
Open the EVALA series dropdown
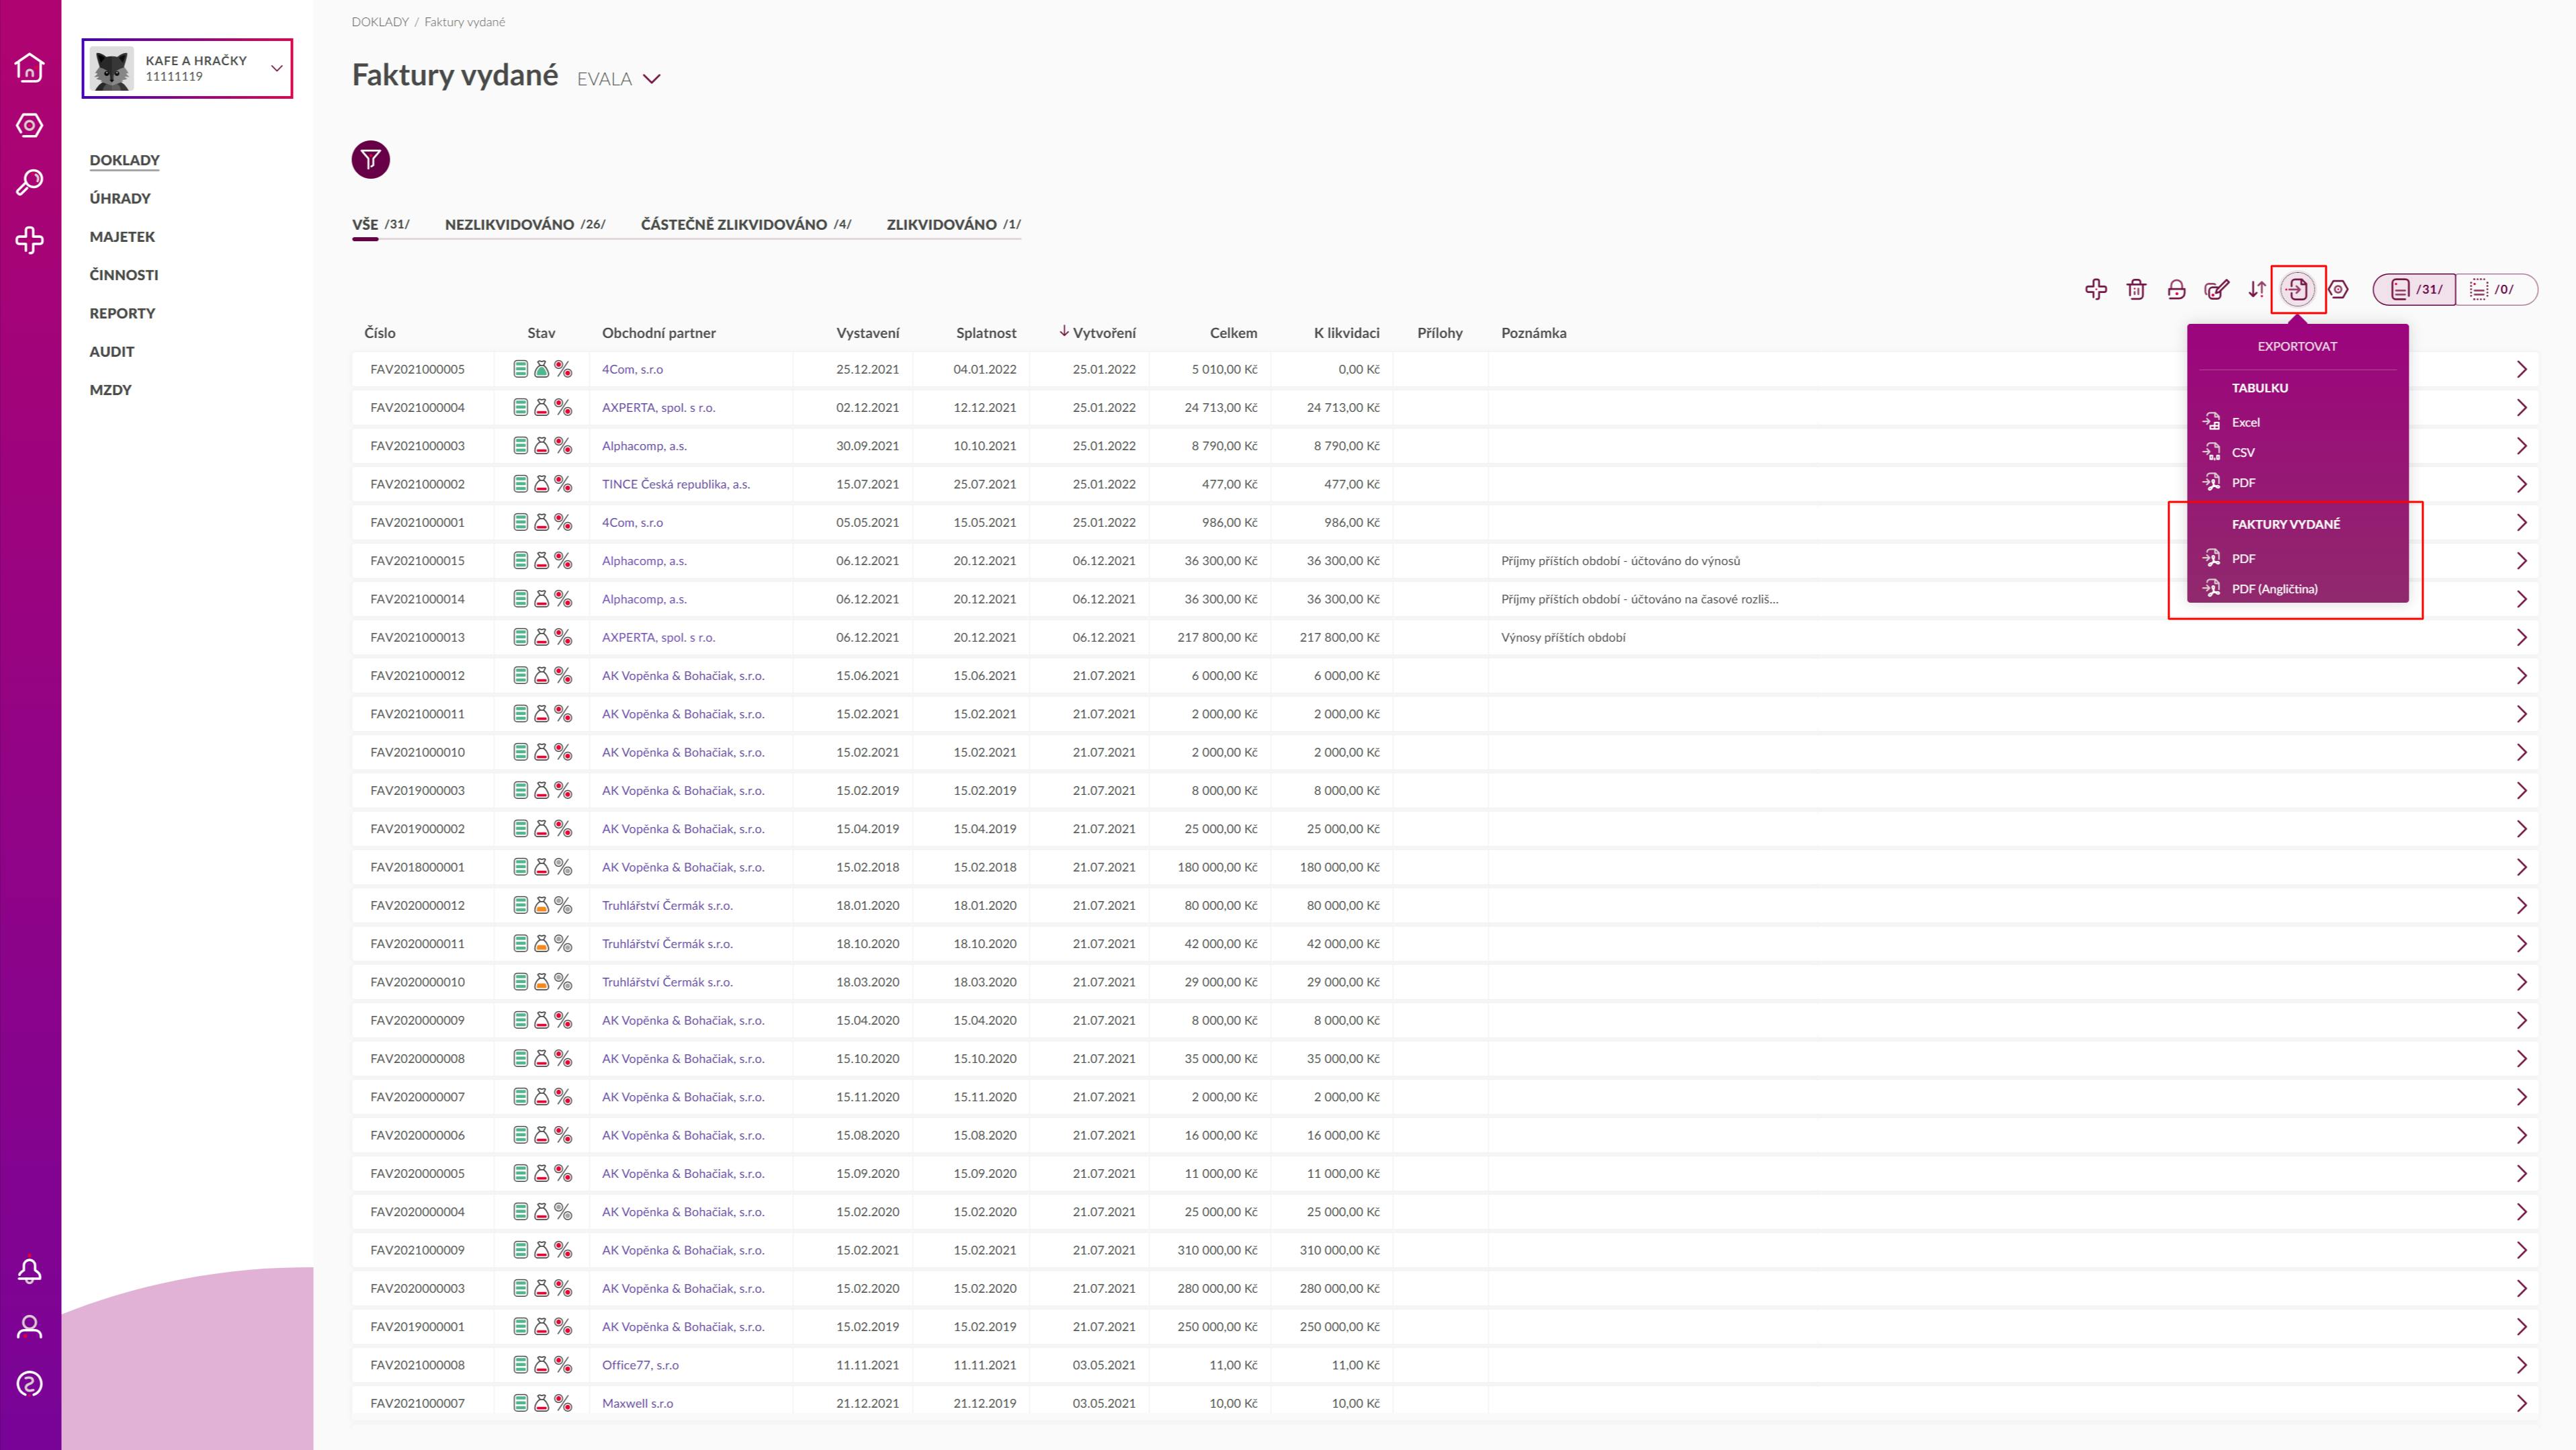[619, 79]
